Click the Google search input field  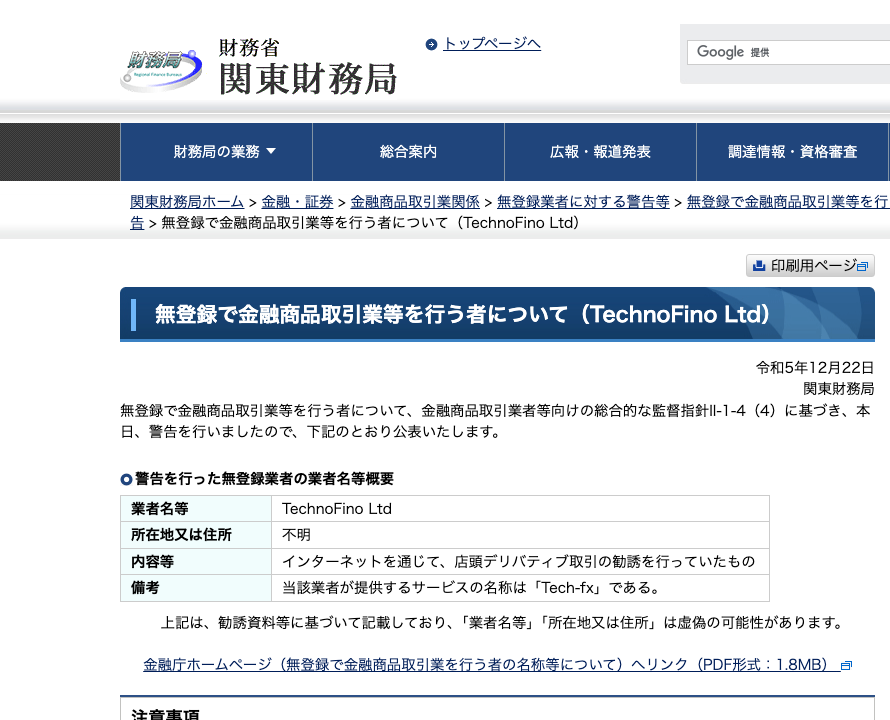789,52
